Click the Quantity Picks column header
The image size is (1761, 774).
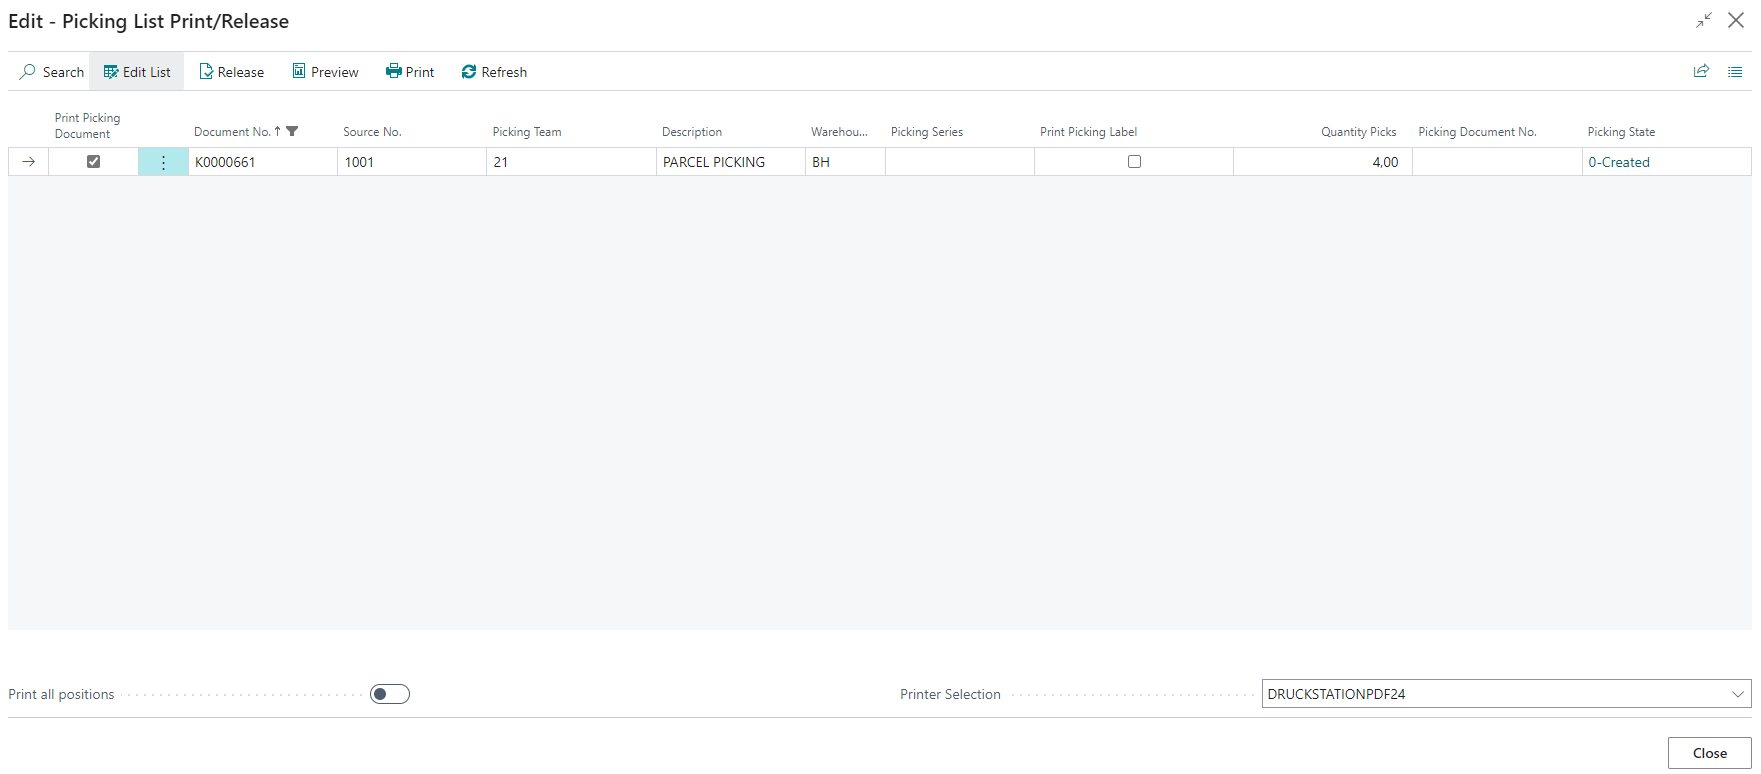click(x=1357, y=132)
